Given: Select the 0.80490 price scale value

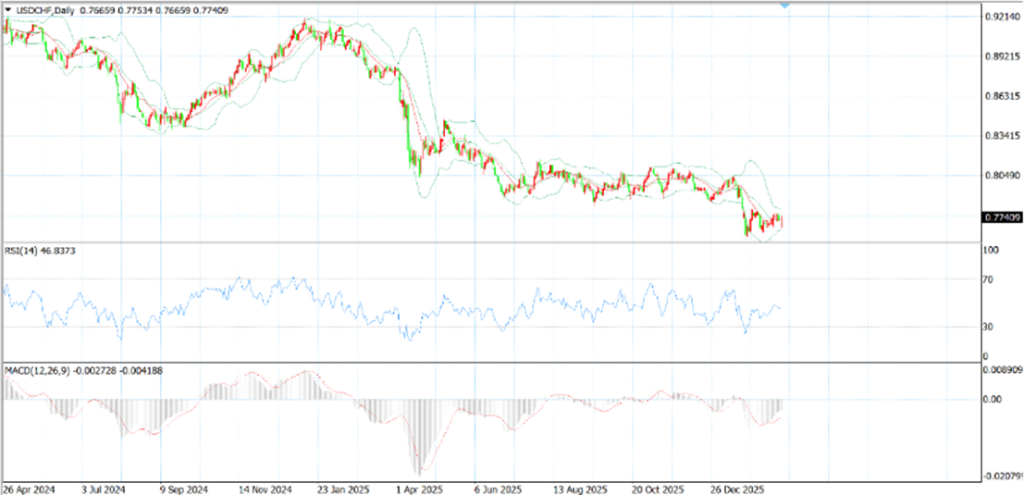Looking at the screenshot, I should [1002, 176].
